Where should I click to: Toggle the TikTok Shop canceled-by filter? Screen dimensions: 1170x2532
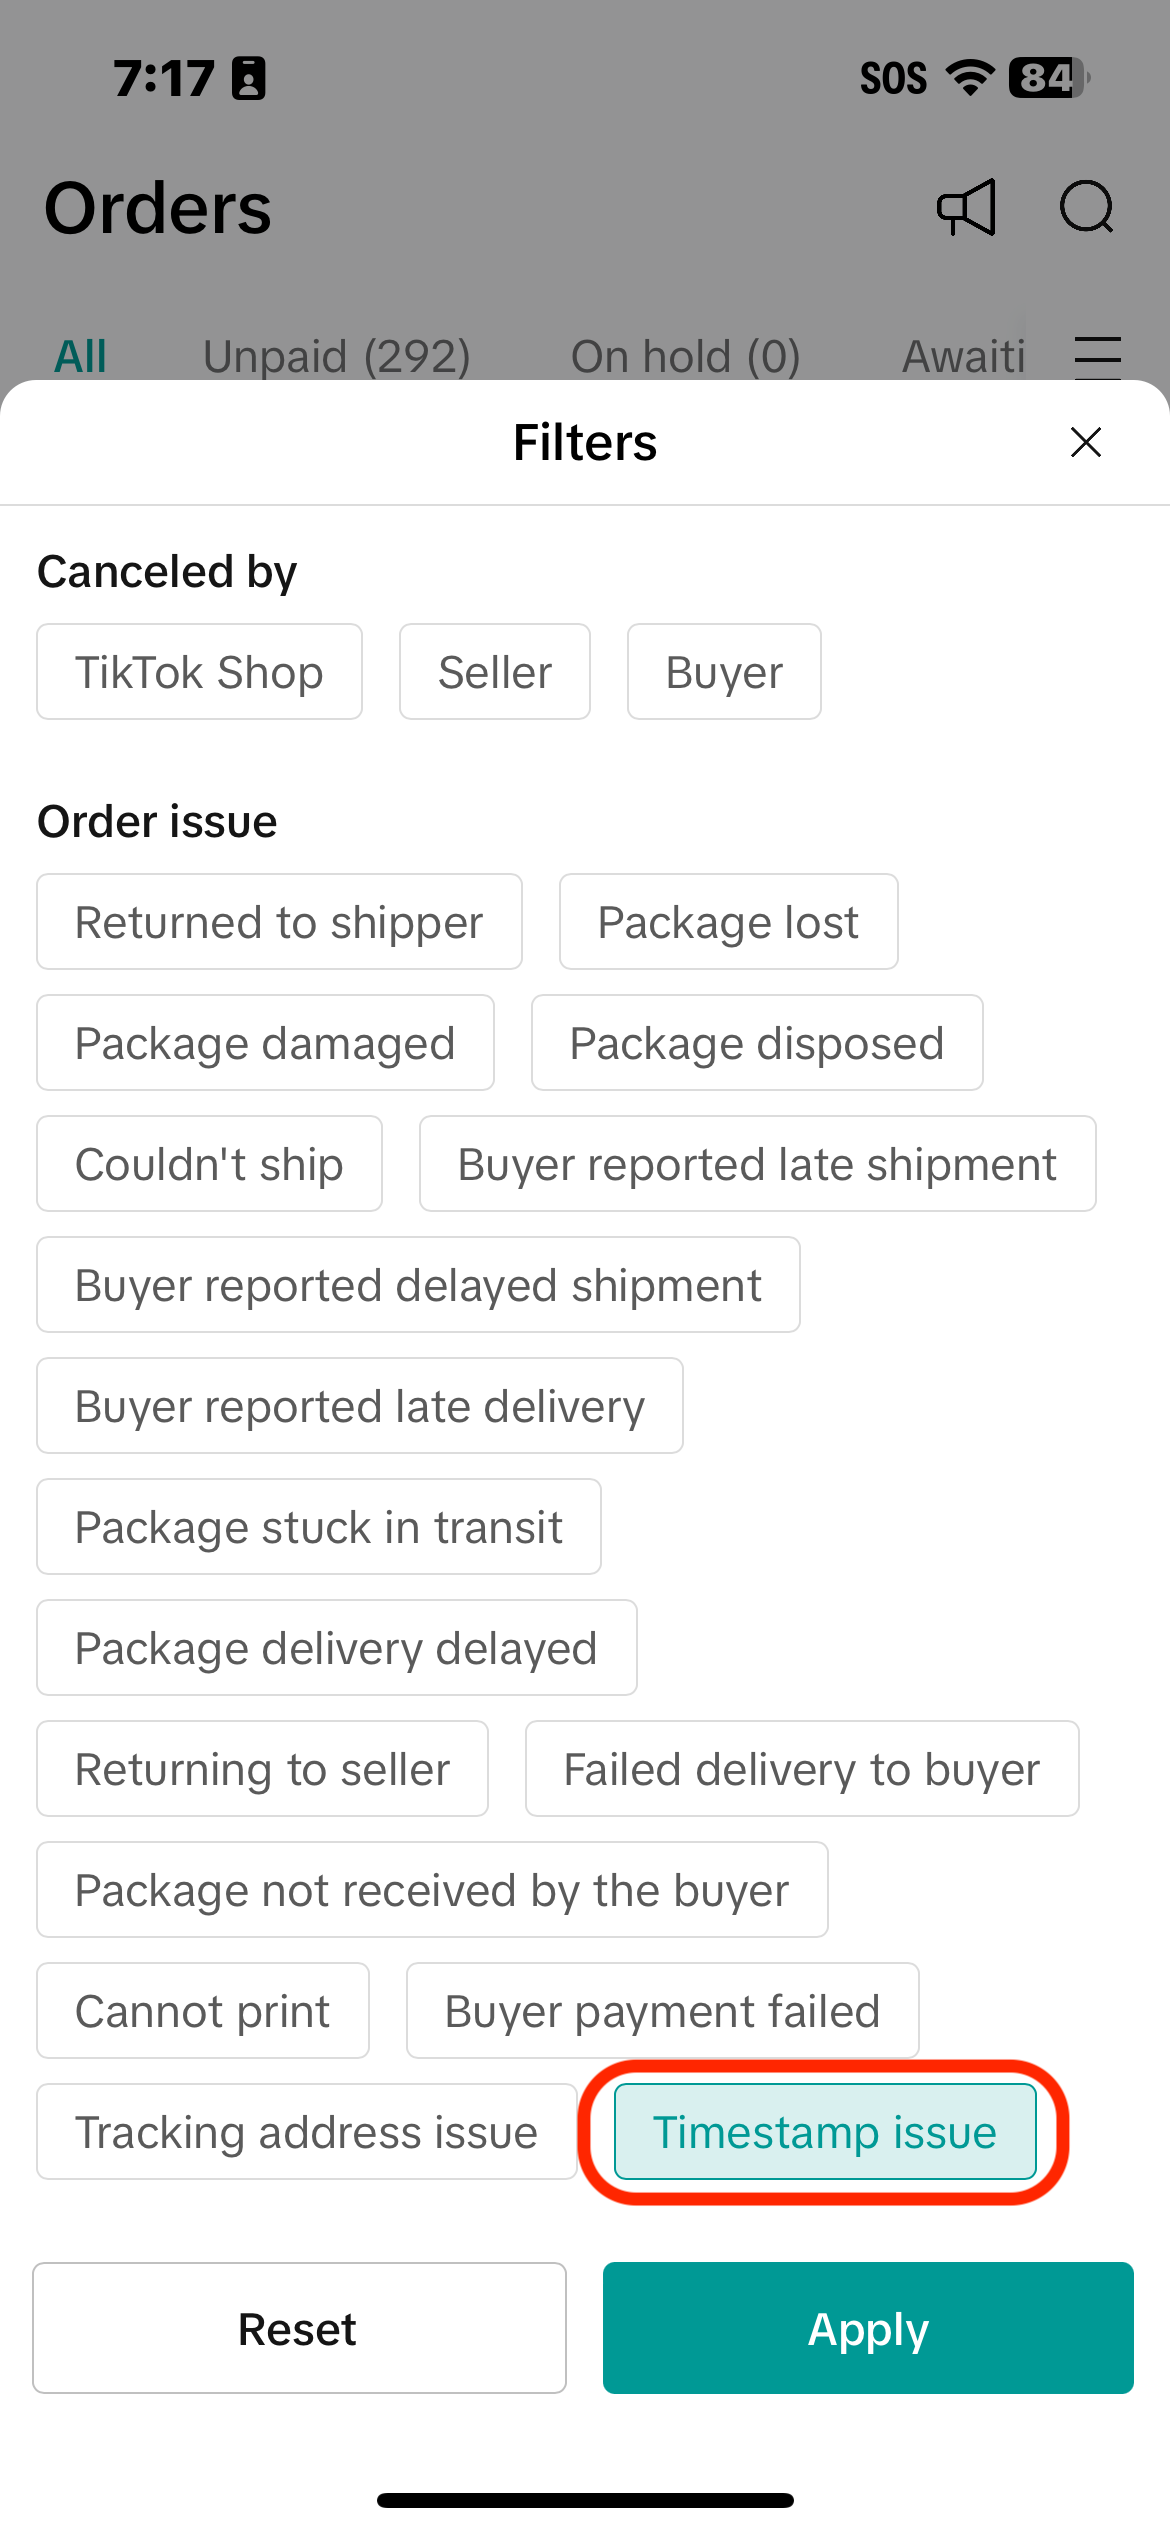point(199,672)
